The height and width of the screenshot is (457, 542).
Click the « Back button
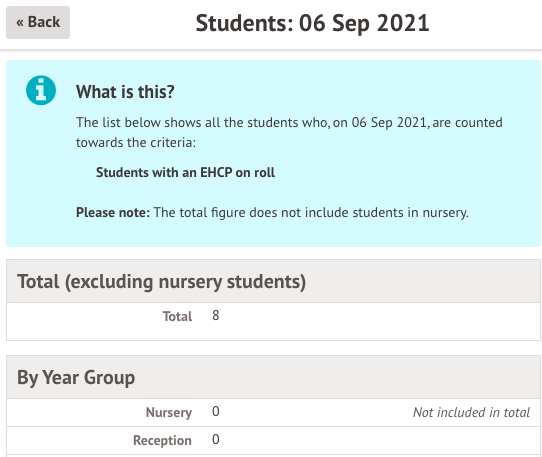pos(38,22)
